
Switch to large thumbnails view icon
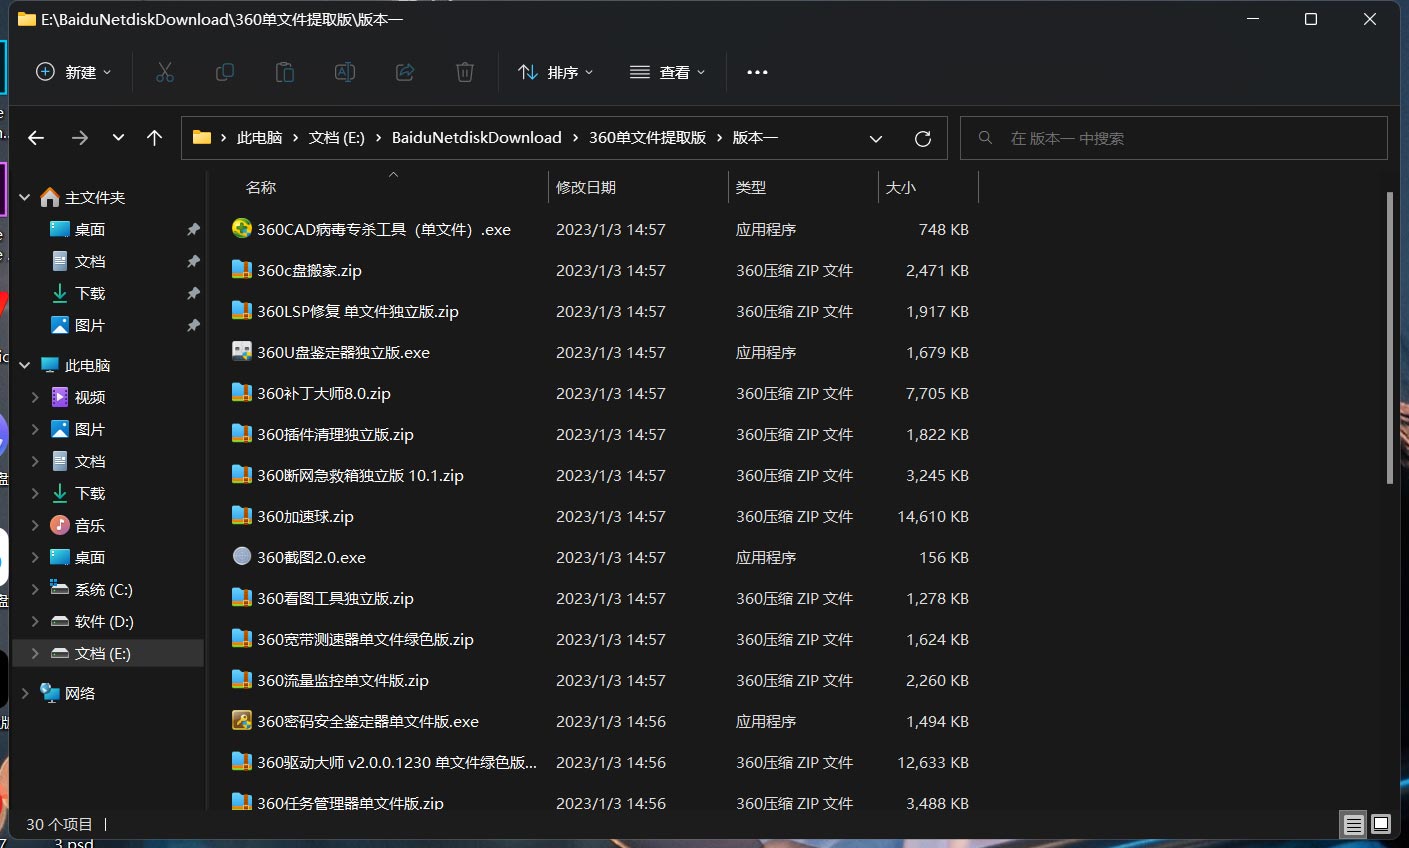[1381, 825]
